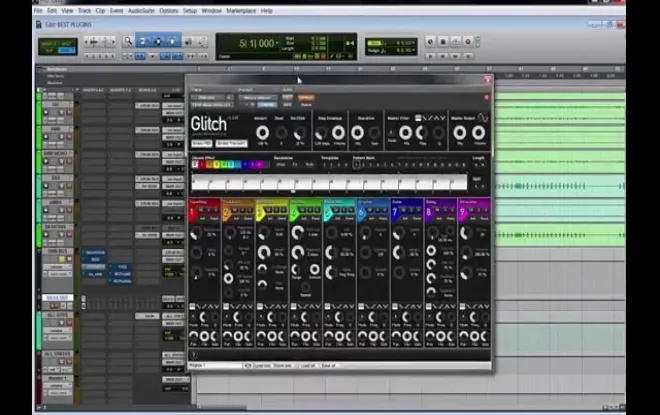
Task: Open the main counter format dropdown arrow
Action: (x=277, y=43)
